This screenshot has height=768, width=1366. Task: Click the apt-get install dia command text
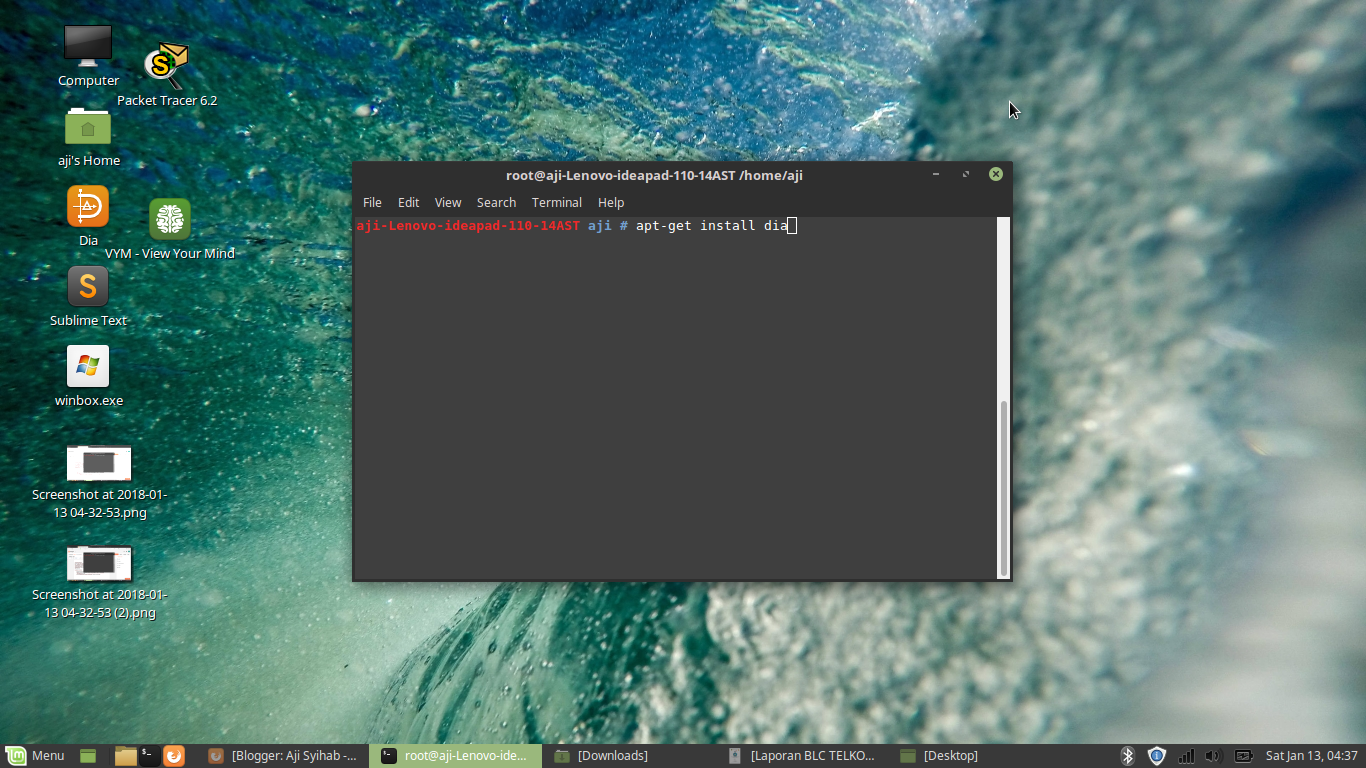point(711,226)
